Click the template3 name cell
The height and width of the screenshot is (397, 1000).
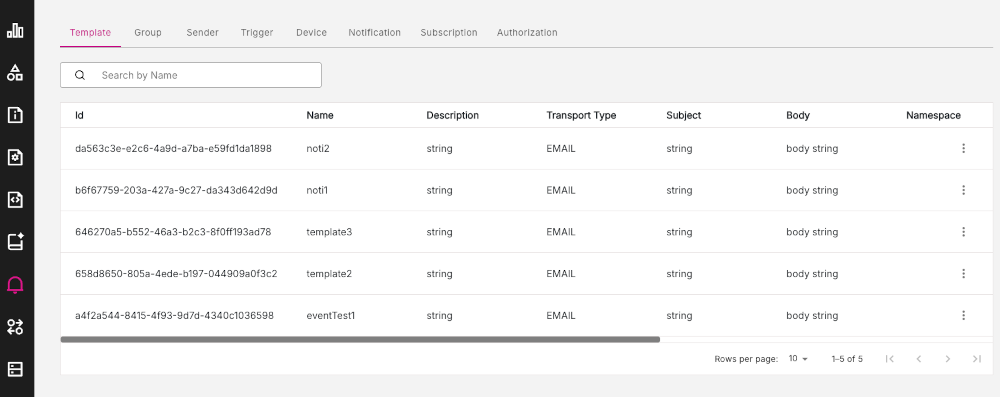[x=329, y=232]
